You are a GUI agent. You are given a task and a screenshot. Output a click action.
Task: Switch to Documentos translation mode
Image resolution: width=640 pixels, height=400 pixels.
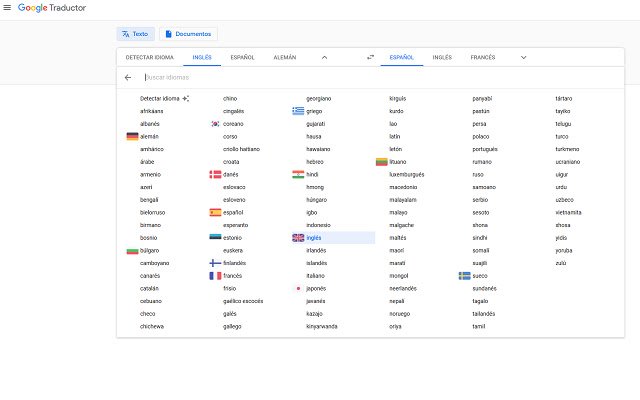pyautogui.click(x=188, y=34)
